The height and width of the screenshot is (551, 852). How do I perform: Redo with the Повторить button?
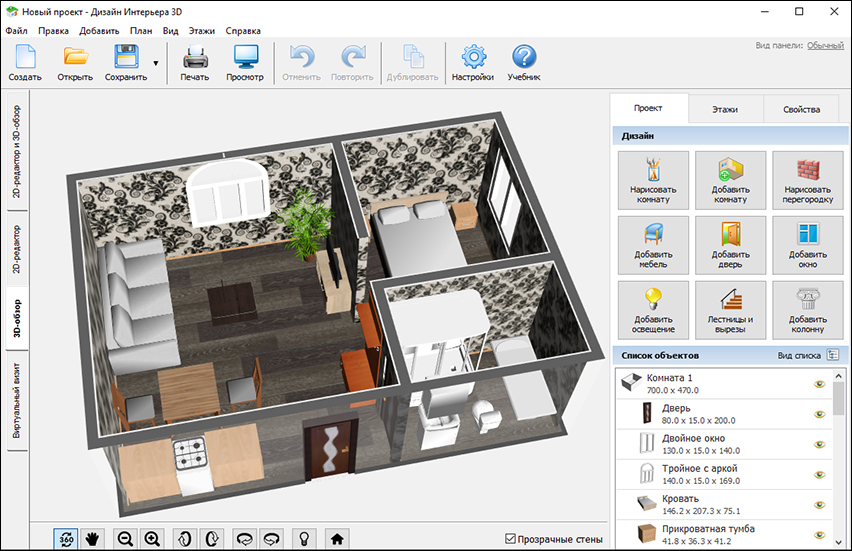click(352, 62)
